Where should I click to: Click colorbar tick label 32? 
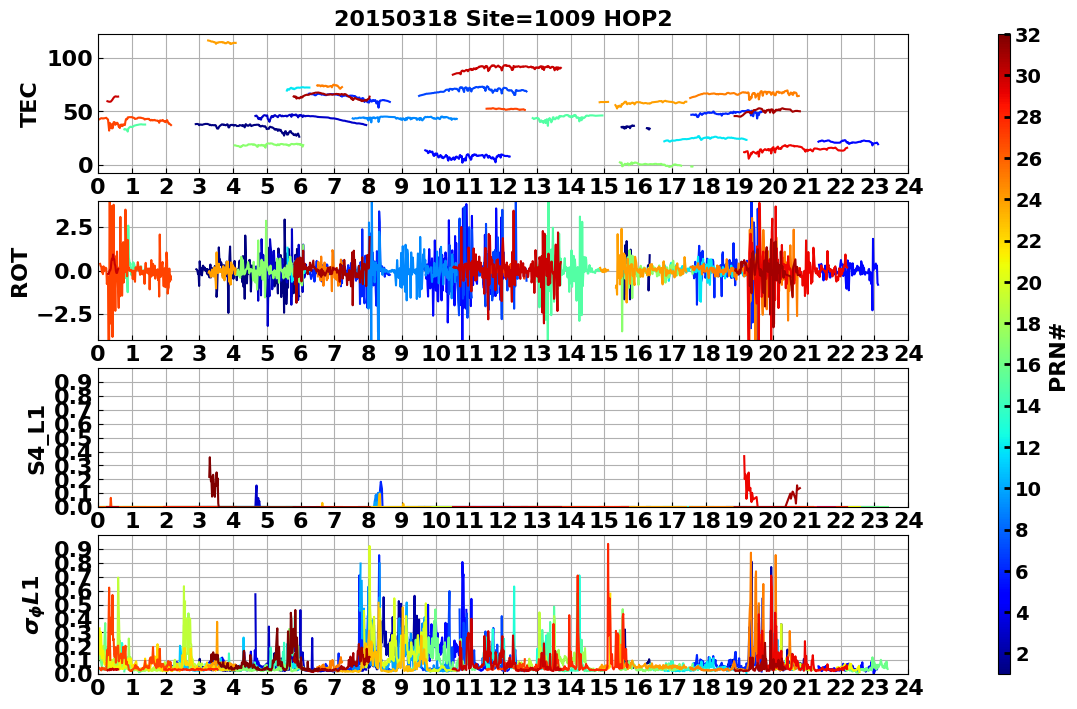tap(1028, 35)
